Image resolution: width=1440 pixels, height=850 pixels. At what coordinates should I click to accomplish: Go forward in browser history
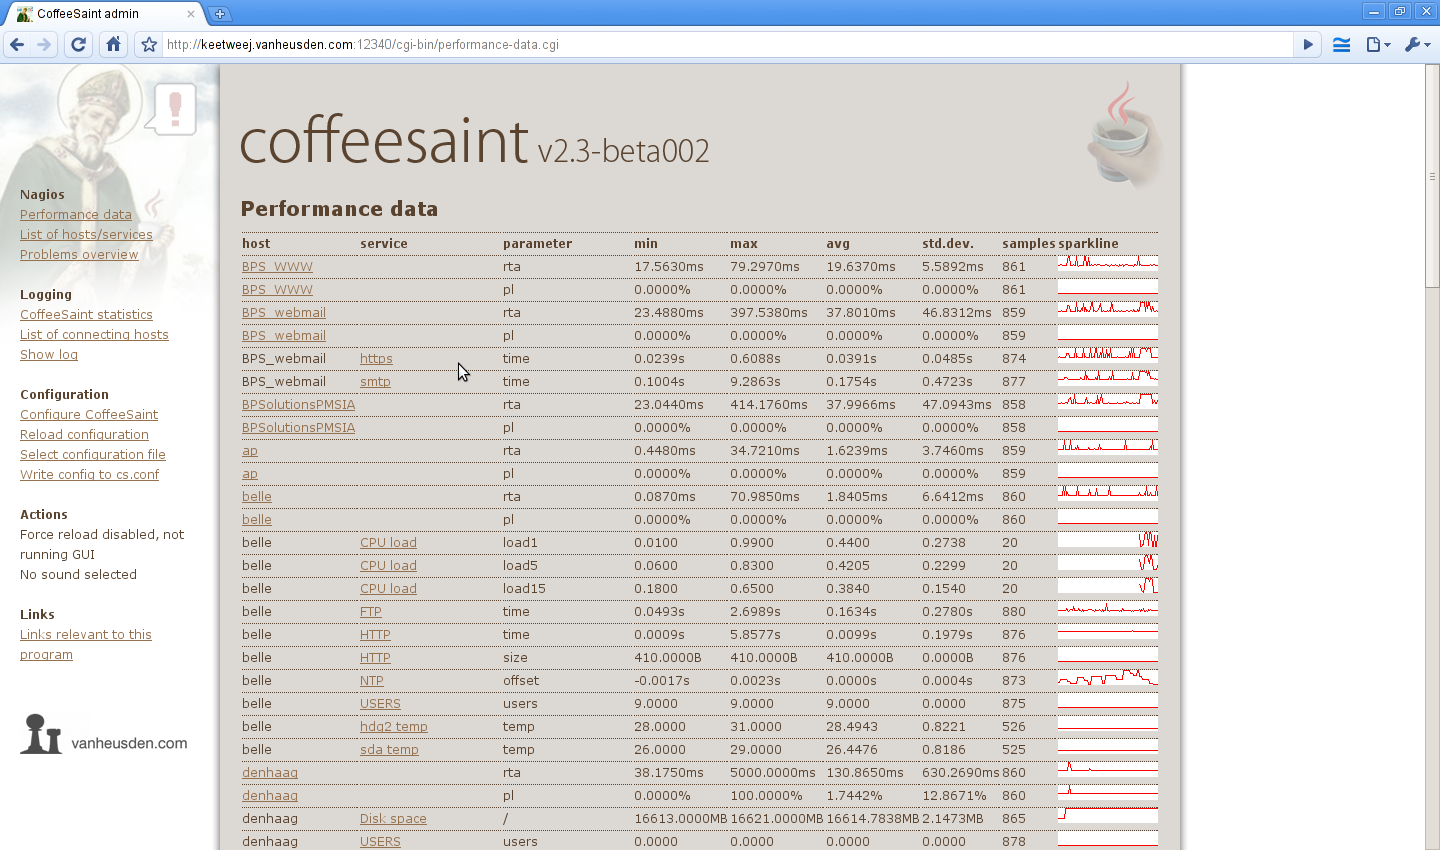44,44
